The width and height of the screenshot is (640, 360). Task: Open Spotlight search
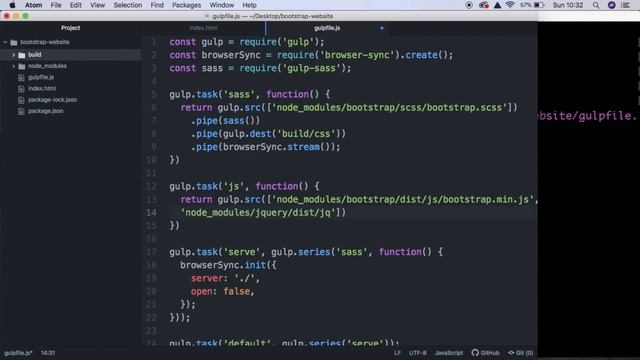(596, 5)
